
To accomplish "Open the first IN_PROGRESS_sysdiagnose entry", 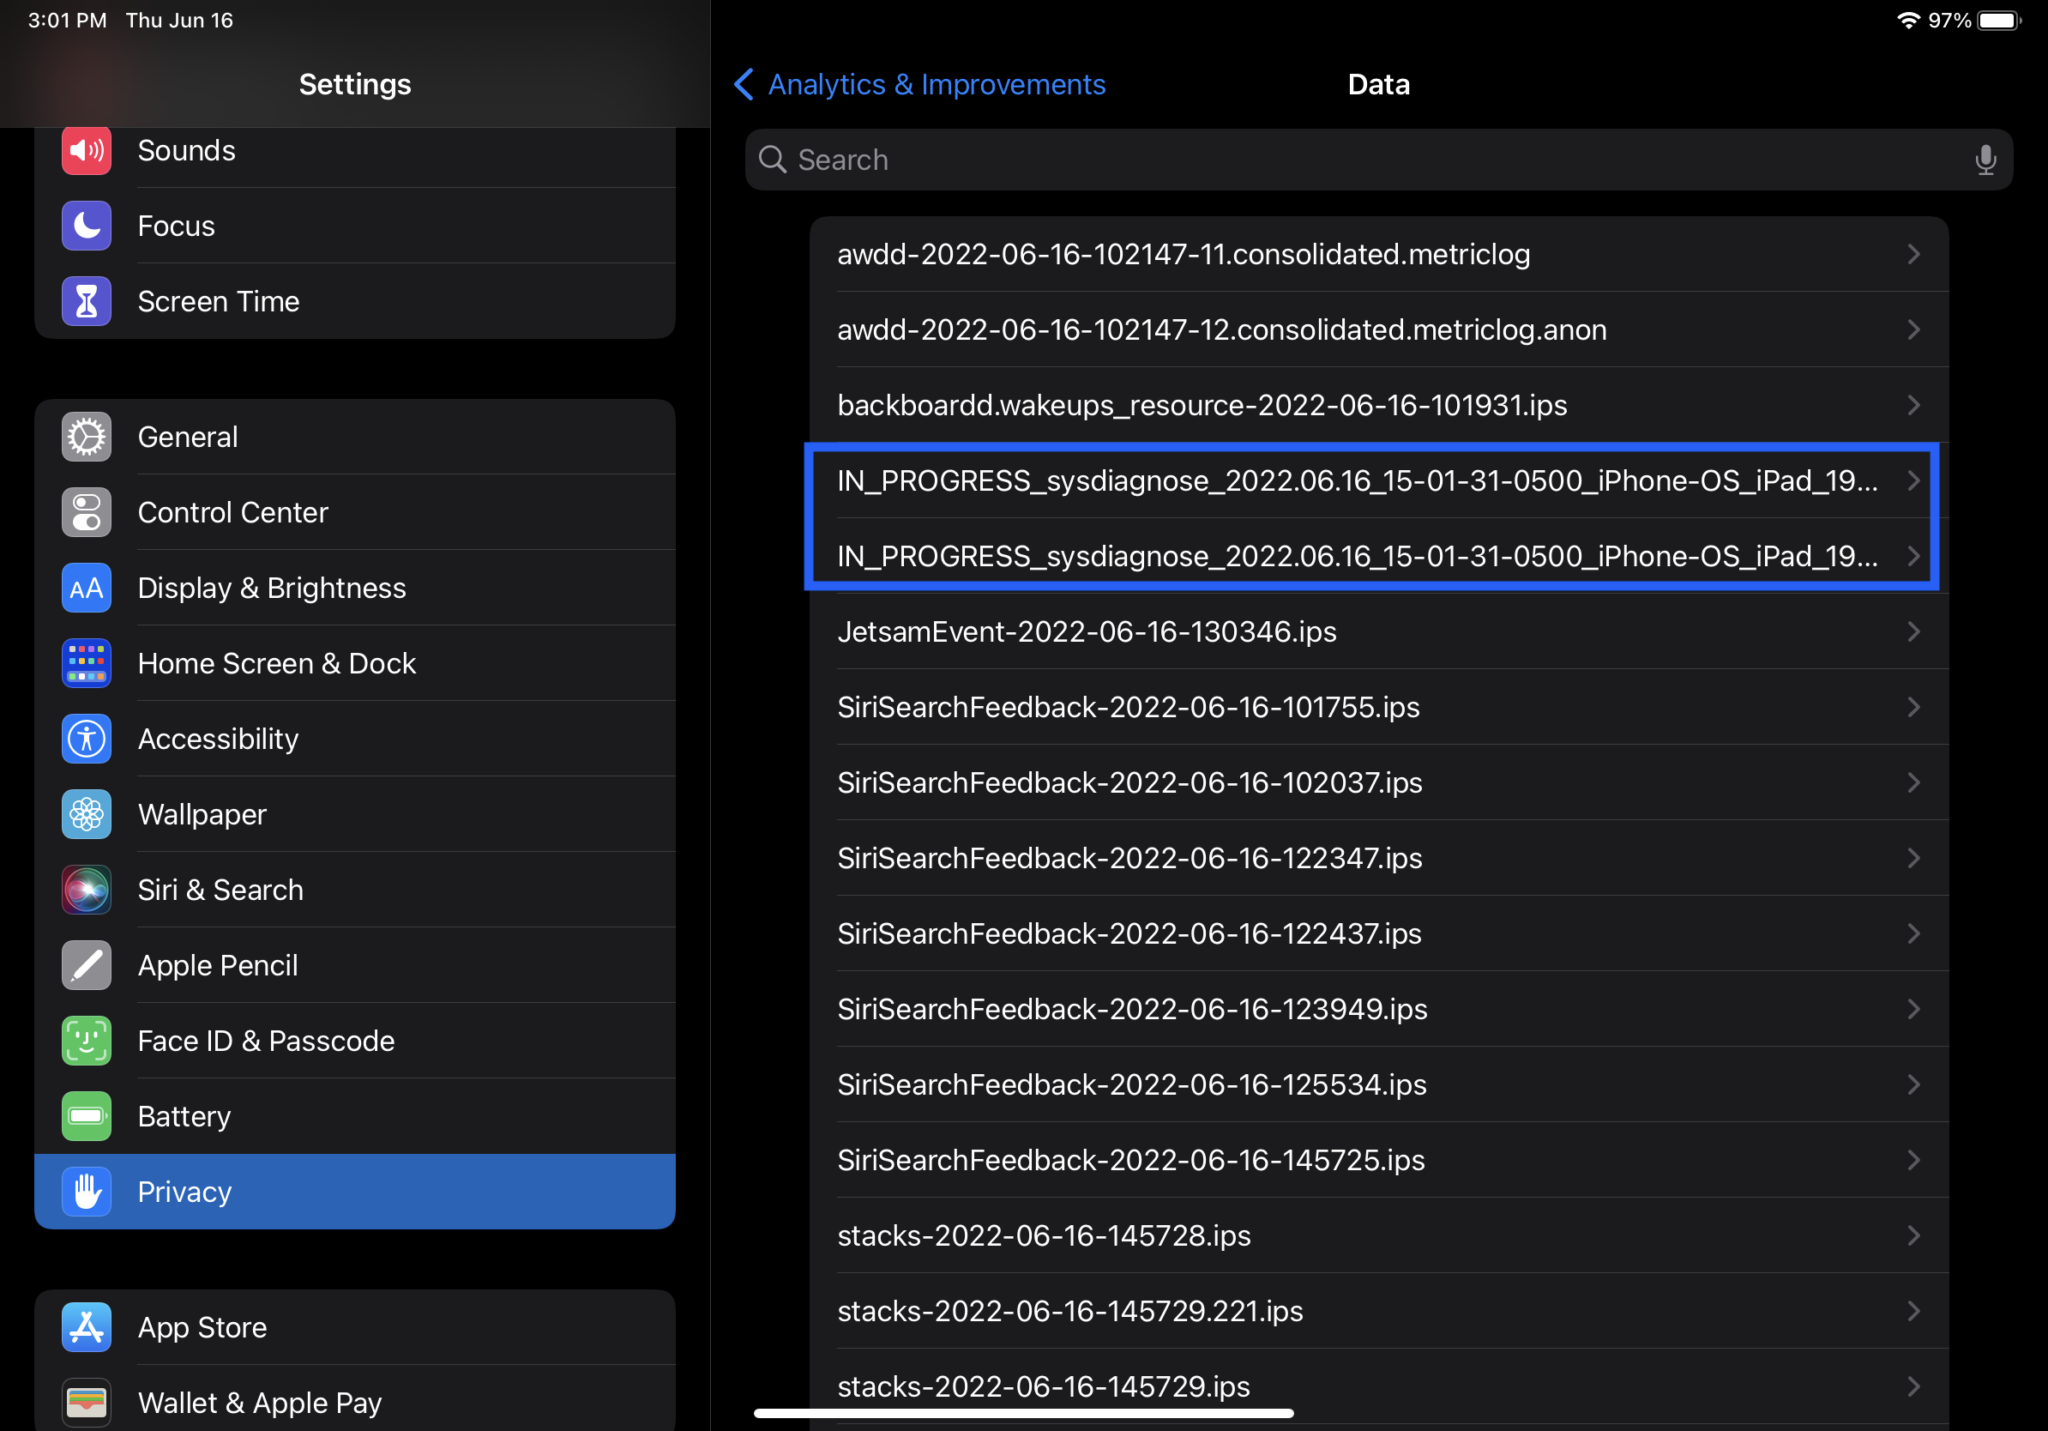I will 1379,481.
